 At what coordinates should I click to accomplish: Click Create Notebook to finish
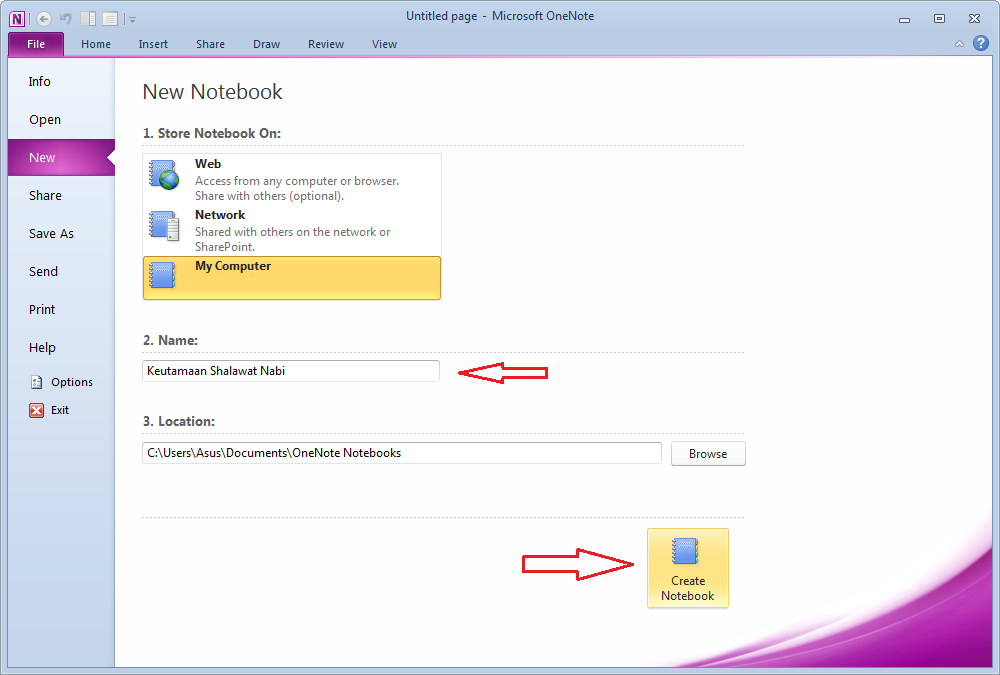(687, 568)
